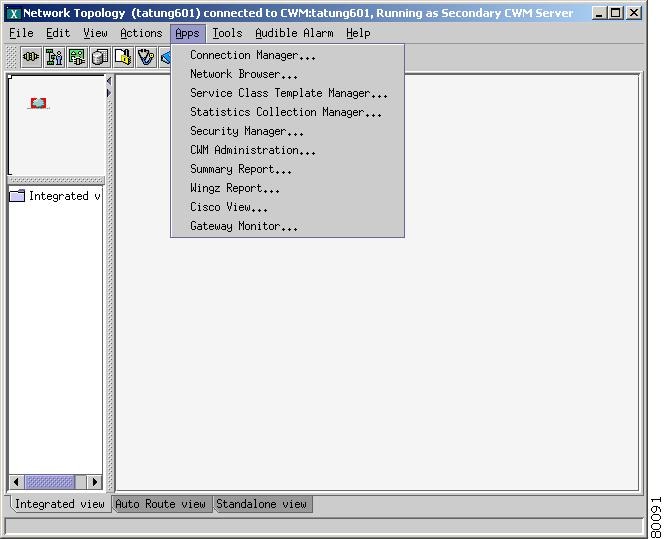Click the network tree with person icon
The height and width of the screenshot is (539, 665).
54,57
